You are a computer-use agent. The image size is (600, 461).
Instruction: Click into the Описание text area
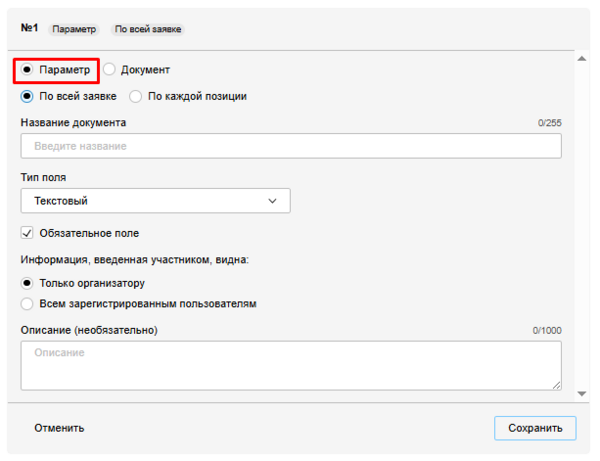point(290,365)
